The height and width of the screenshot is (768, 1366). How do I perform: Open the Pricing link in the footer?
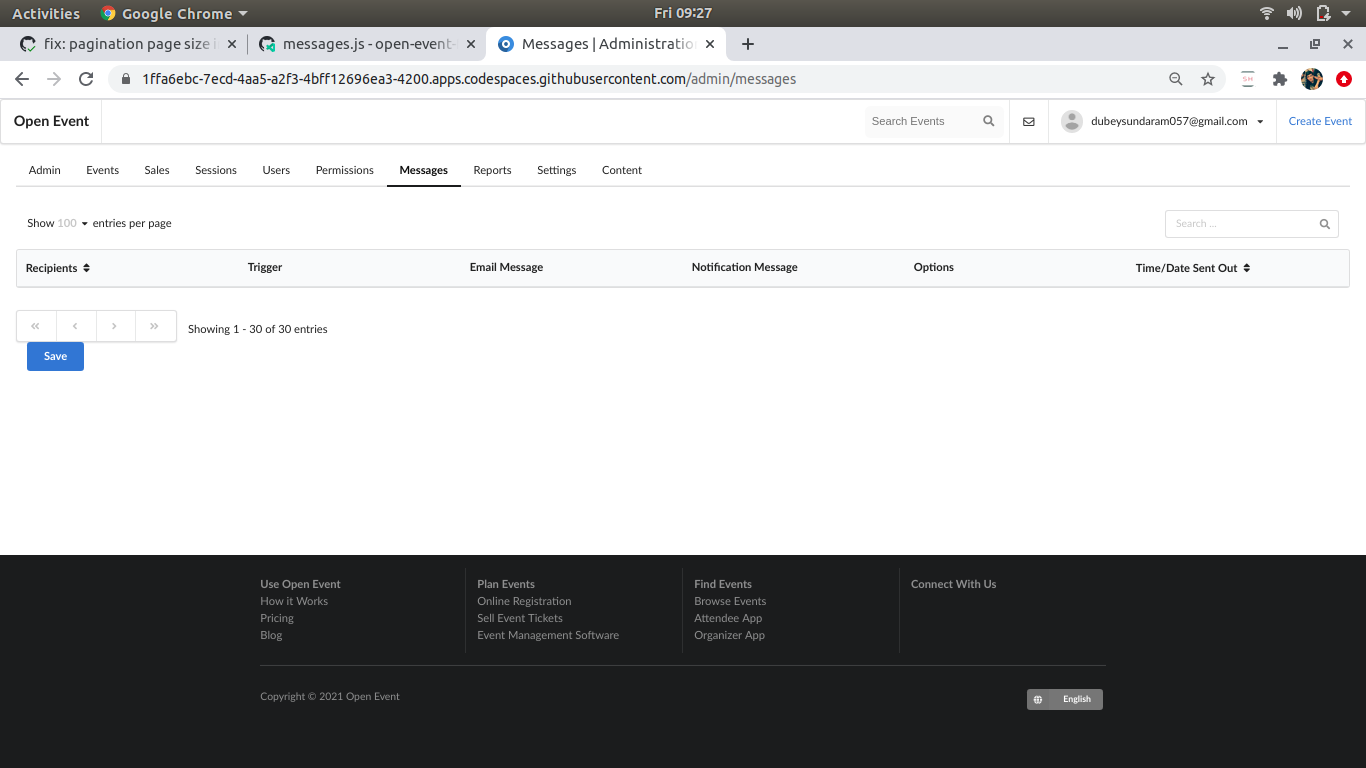pos(276,618)
